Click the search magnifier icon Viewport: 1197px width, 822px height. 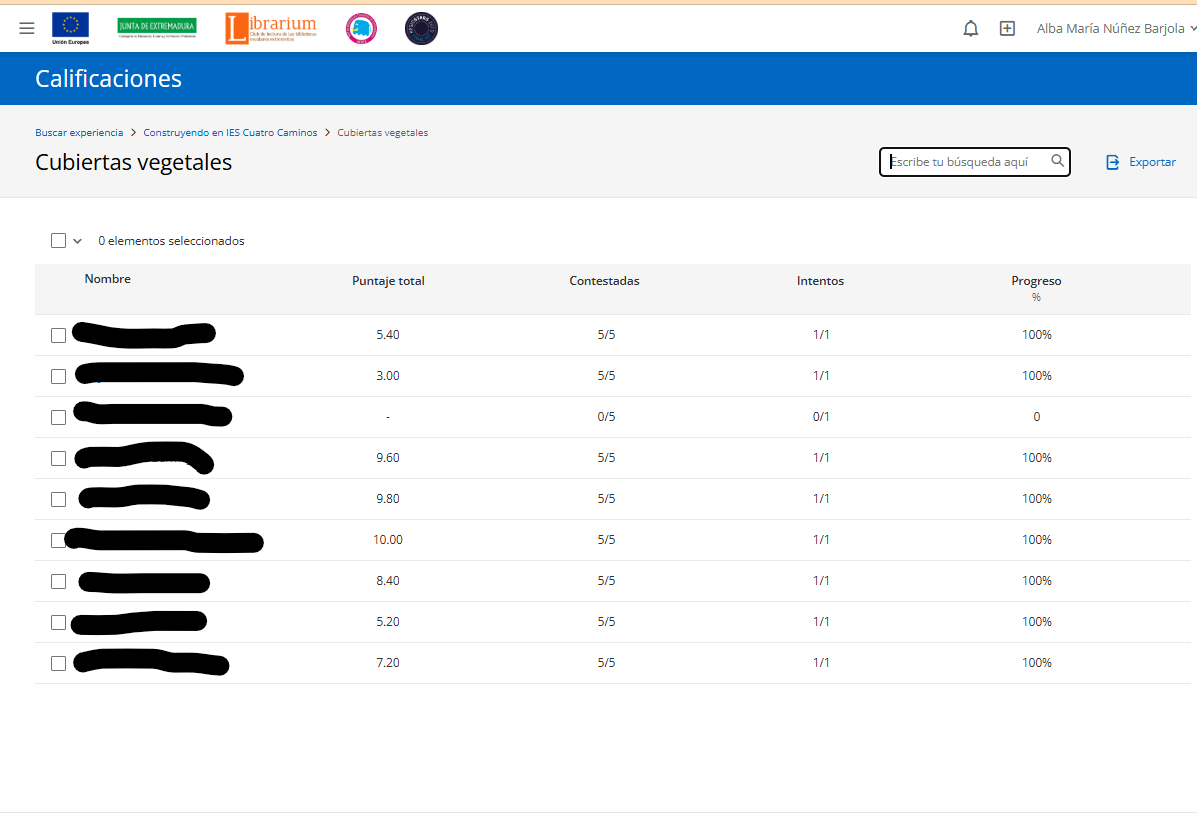coord(1057,161)
